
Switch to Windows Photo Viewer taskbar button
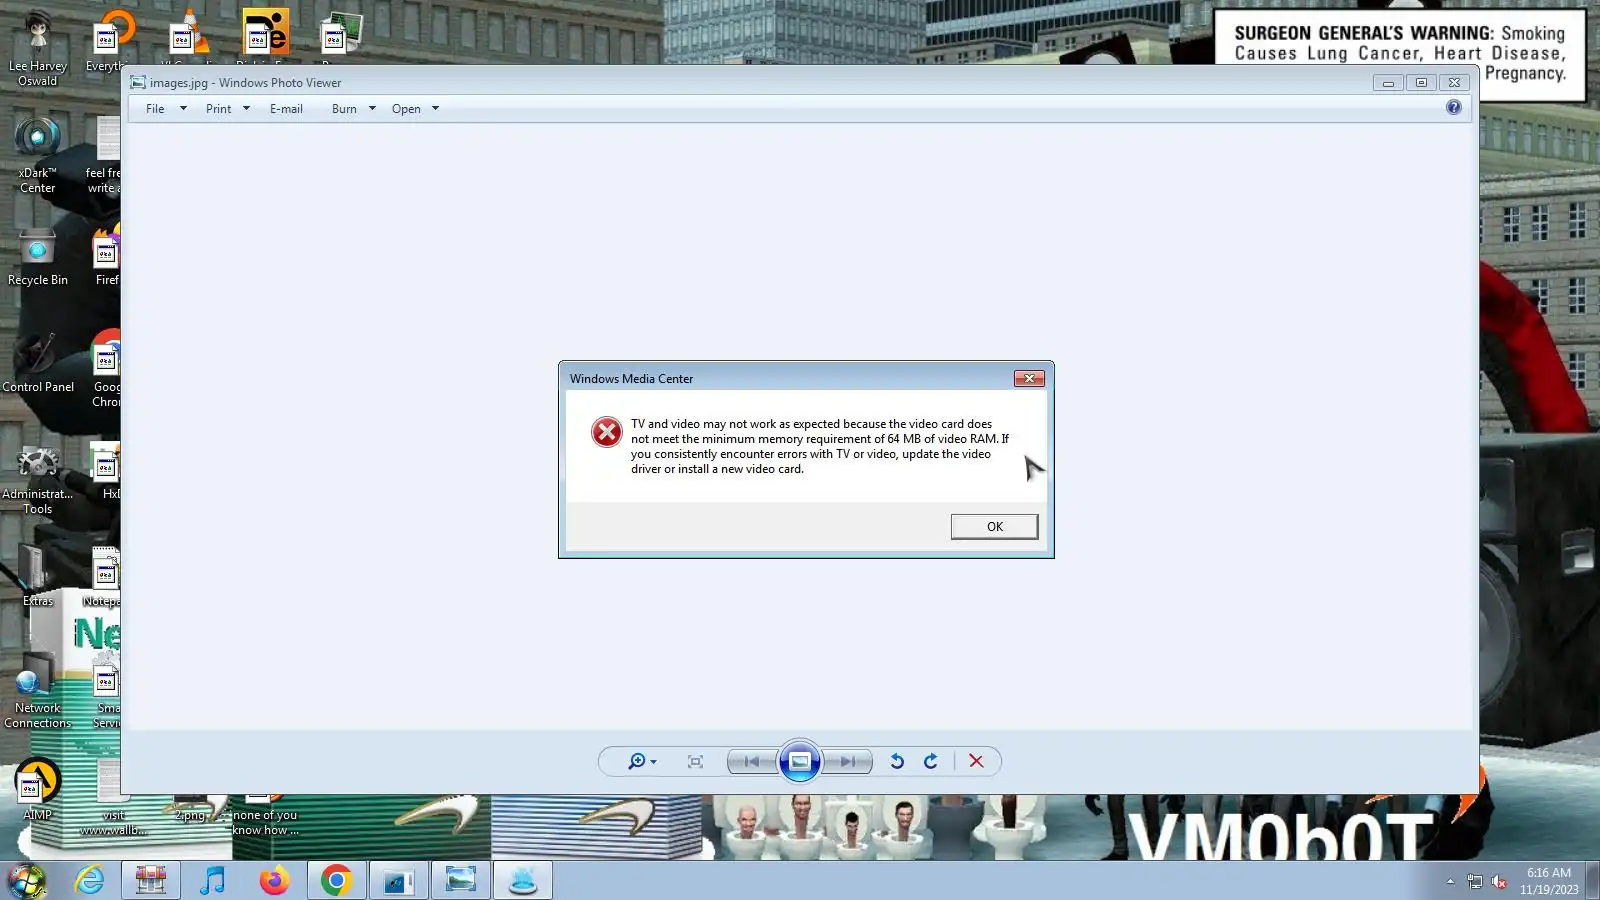point(460,880)
